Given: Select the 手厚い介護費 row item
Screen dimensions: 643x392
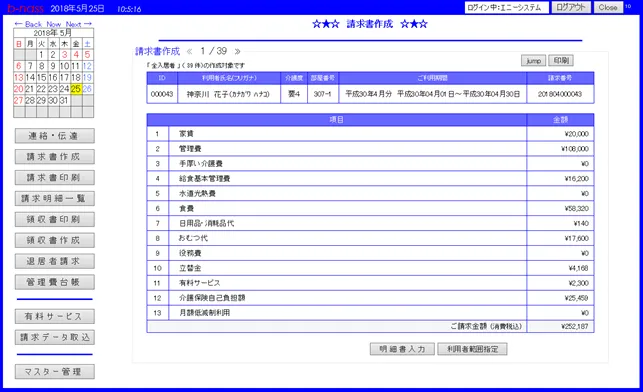Looking at the screenshot, I should [348, 164].
